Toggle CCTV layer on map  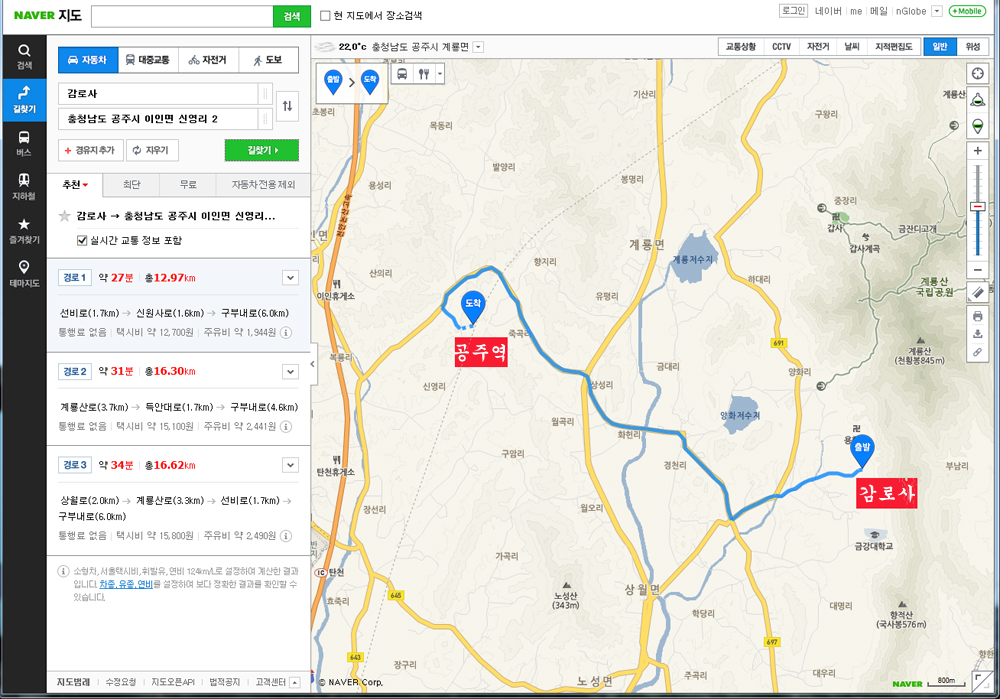[x=781, y=47]
